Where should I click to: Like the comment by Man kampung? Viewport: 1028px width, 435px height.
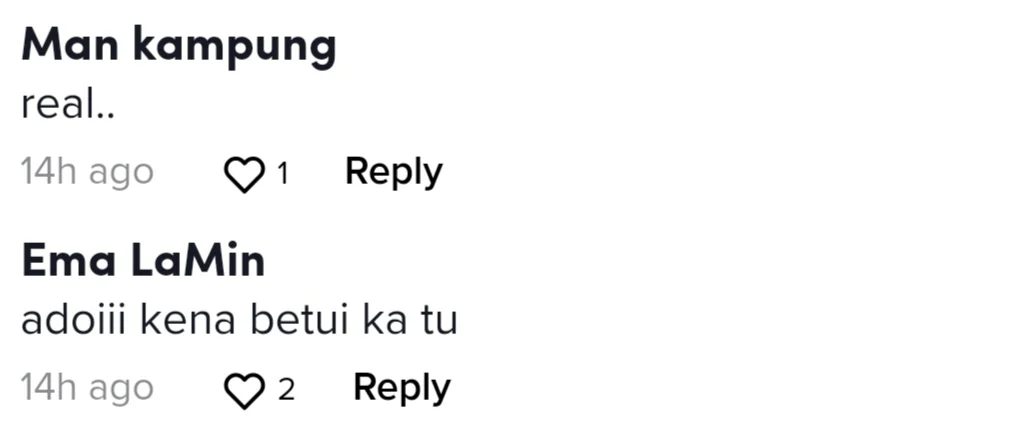click(x=245, y=176)
